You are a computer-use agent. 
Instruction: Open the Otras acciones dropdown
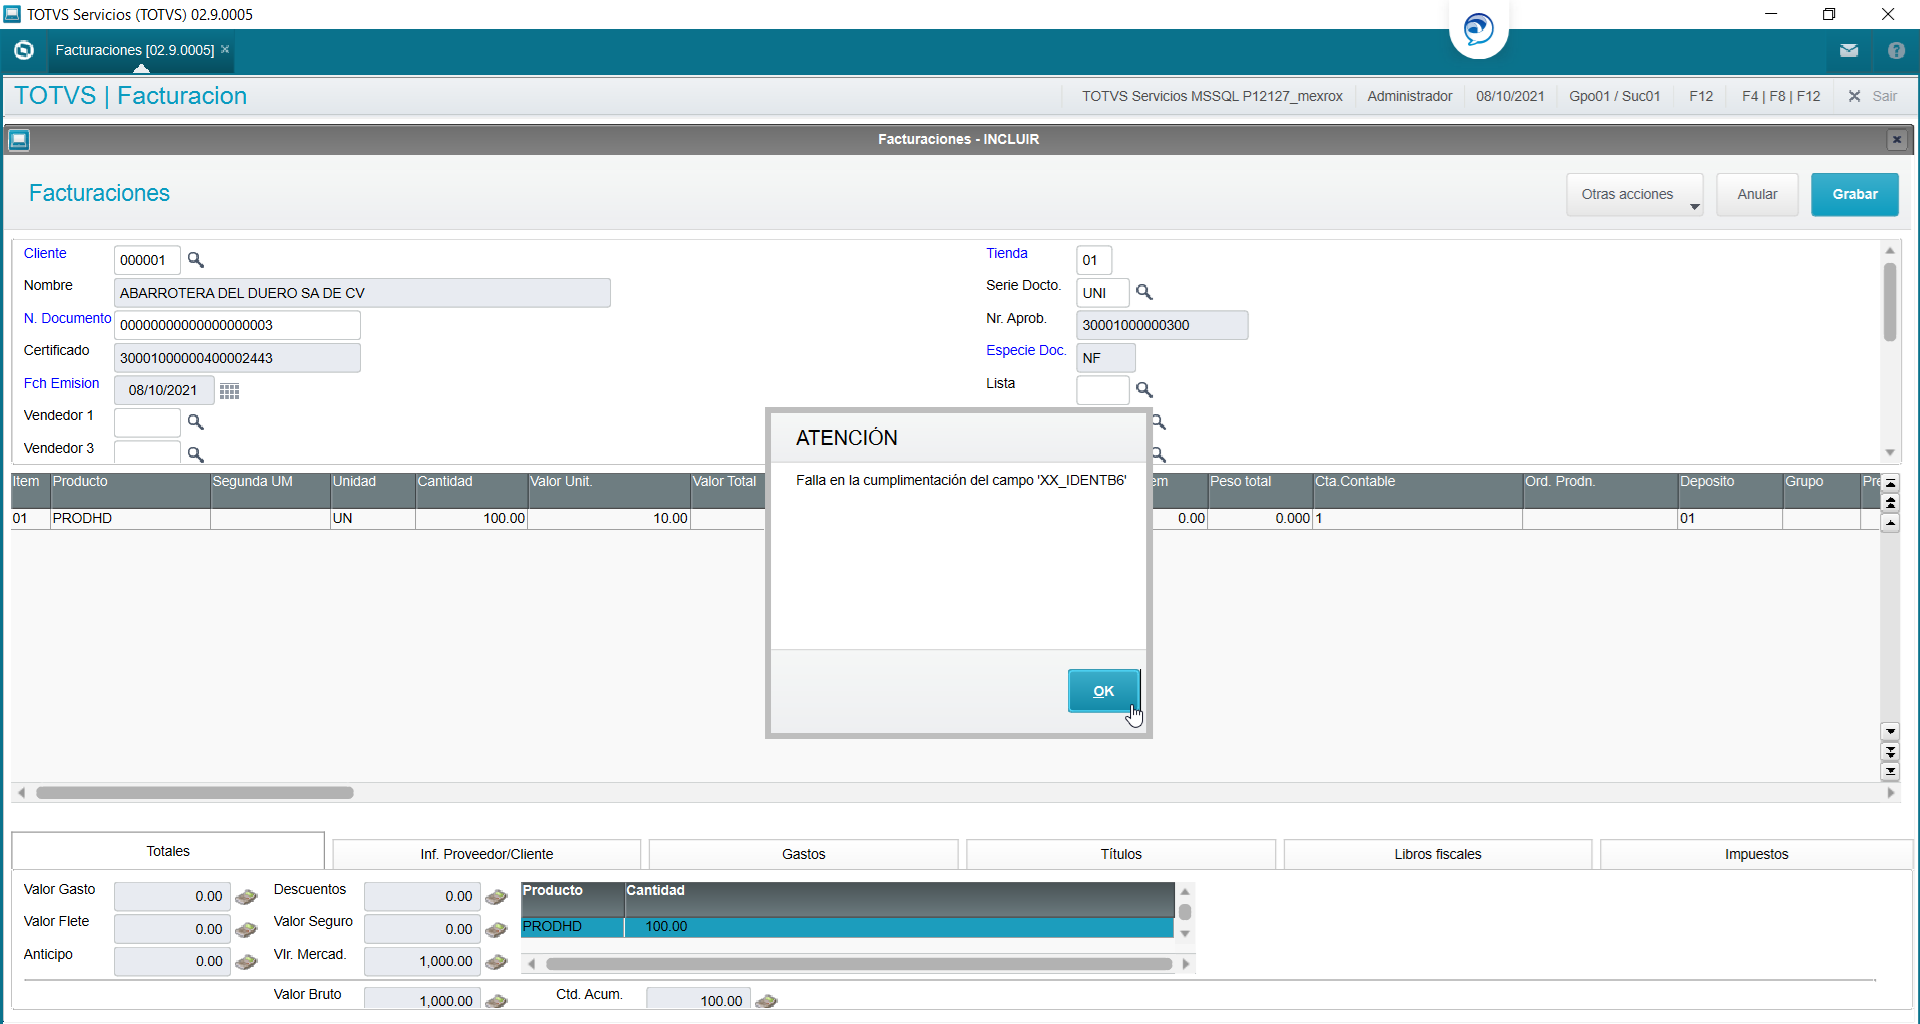(1634, 194)
